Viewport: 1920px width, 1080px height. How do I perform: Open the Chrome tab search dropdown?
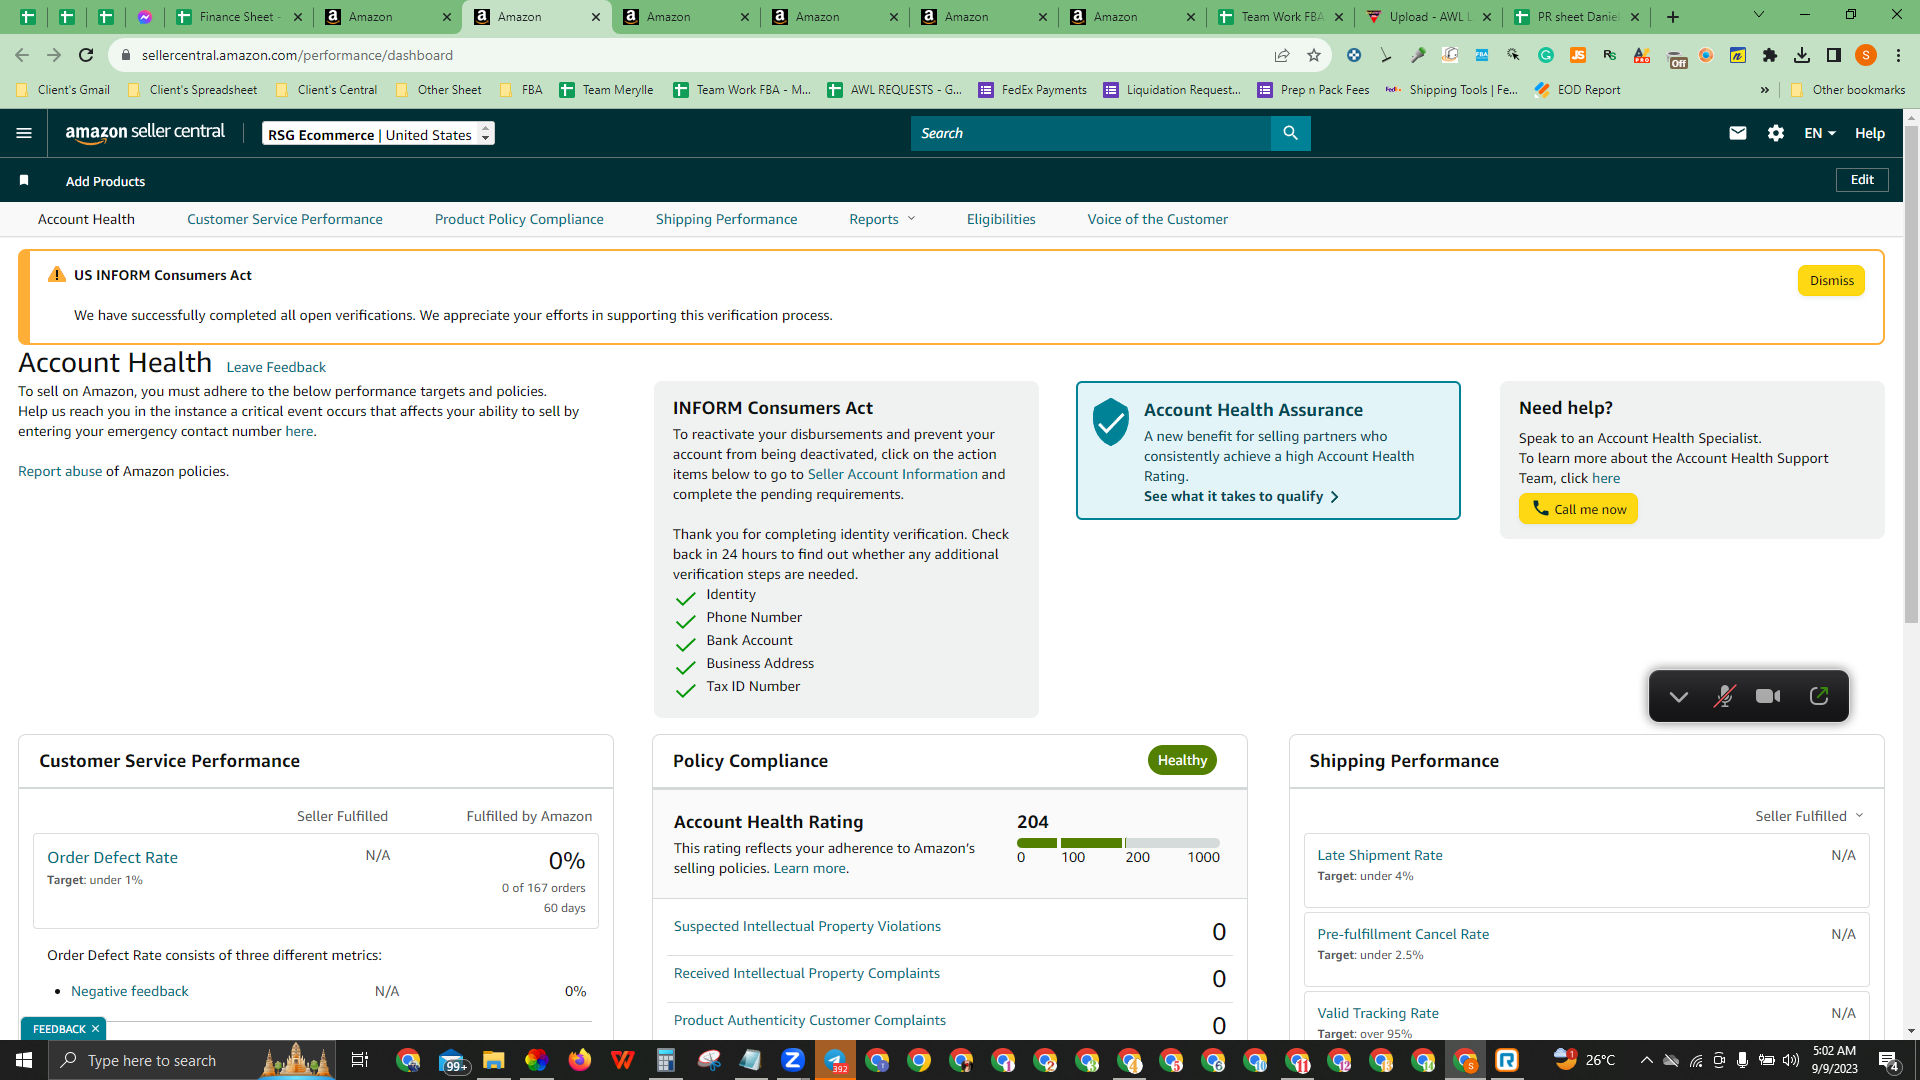pyautogui.click(x=1759, y=15)
